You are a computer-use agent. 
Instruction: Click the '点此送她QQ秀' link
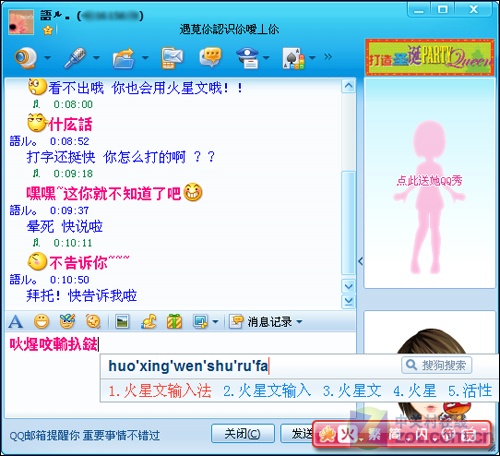pos(429,181)
